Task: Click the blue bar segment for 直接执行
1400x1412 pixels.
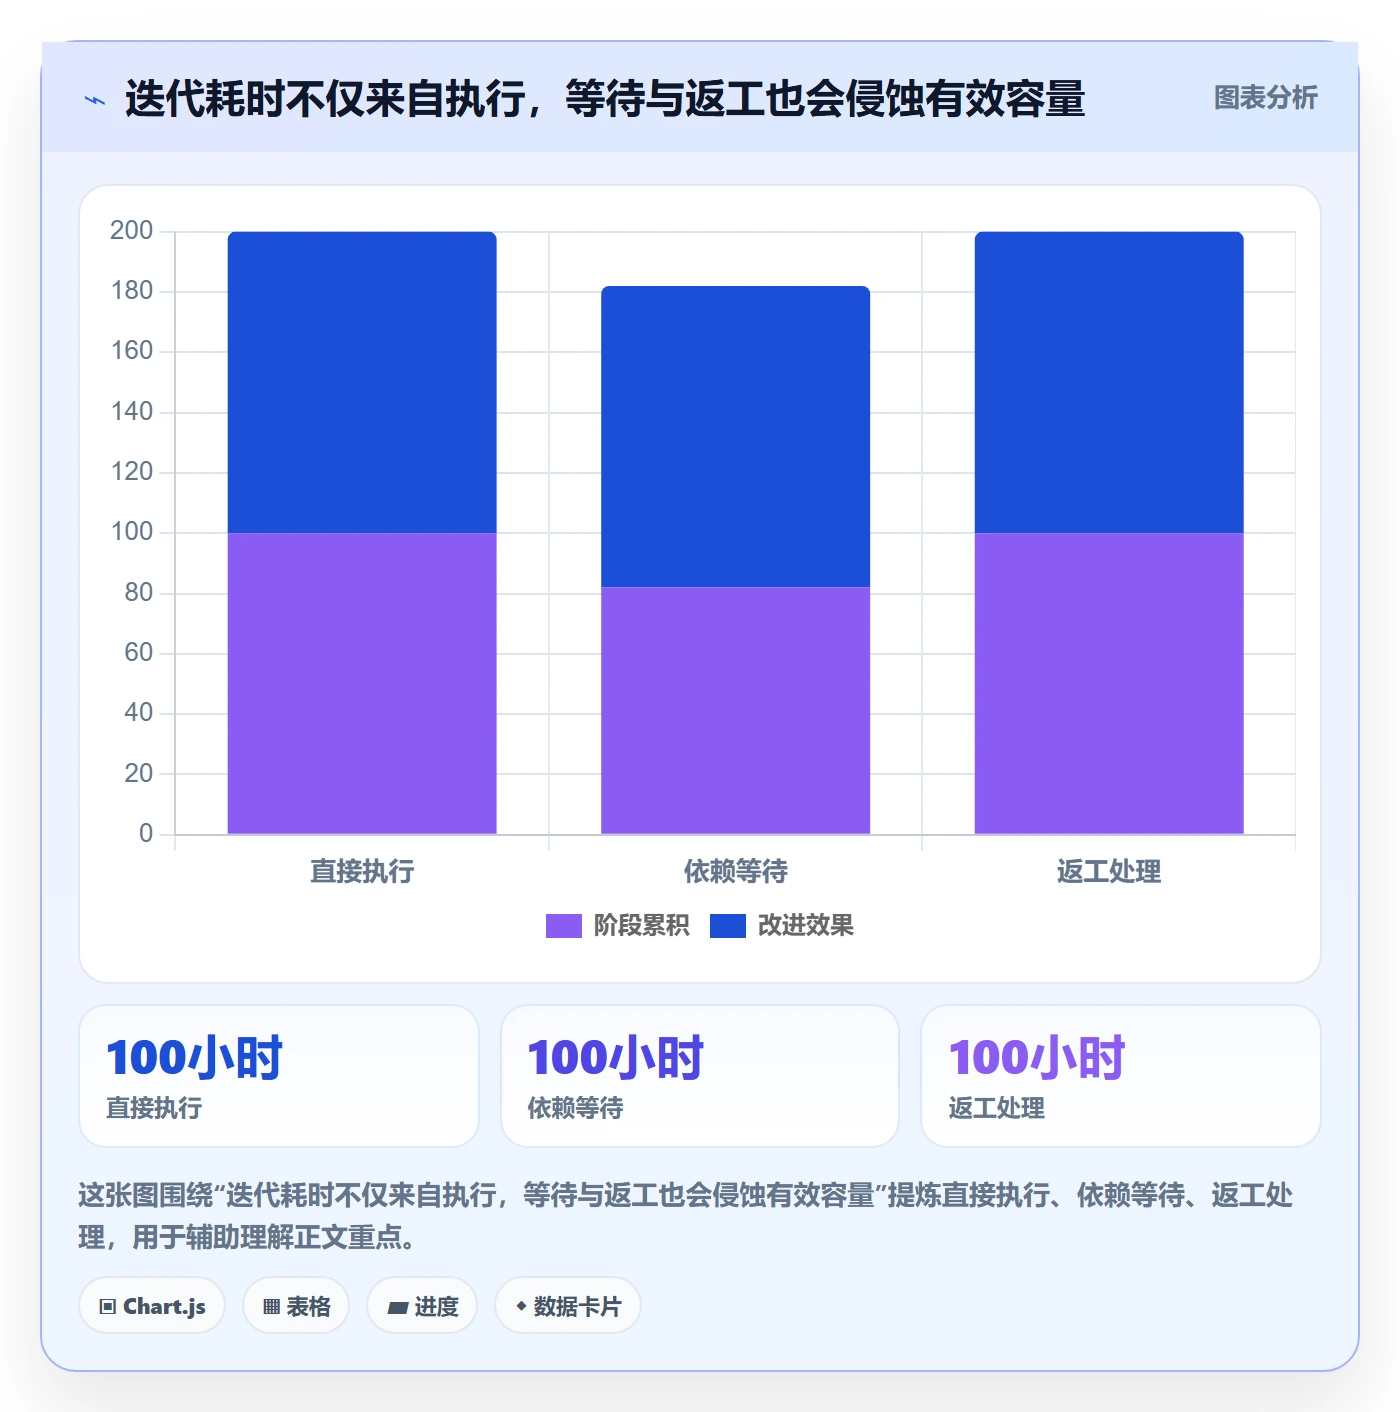Action: pyautogui.click(x=362, y=382)
